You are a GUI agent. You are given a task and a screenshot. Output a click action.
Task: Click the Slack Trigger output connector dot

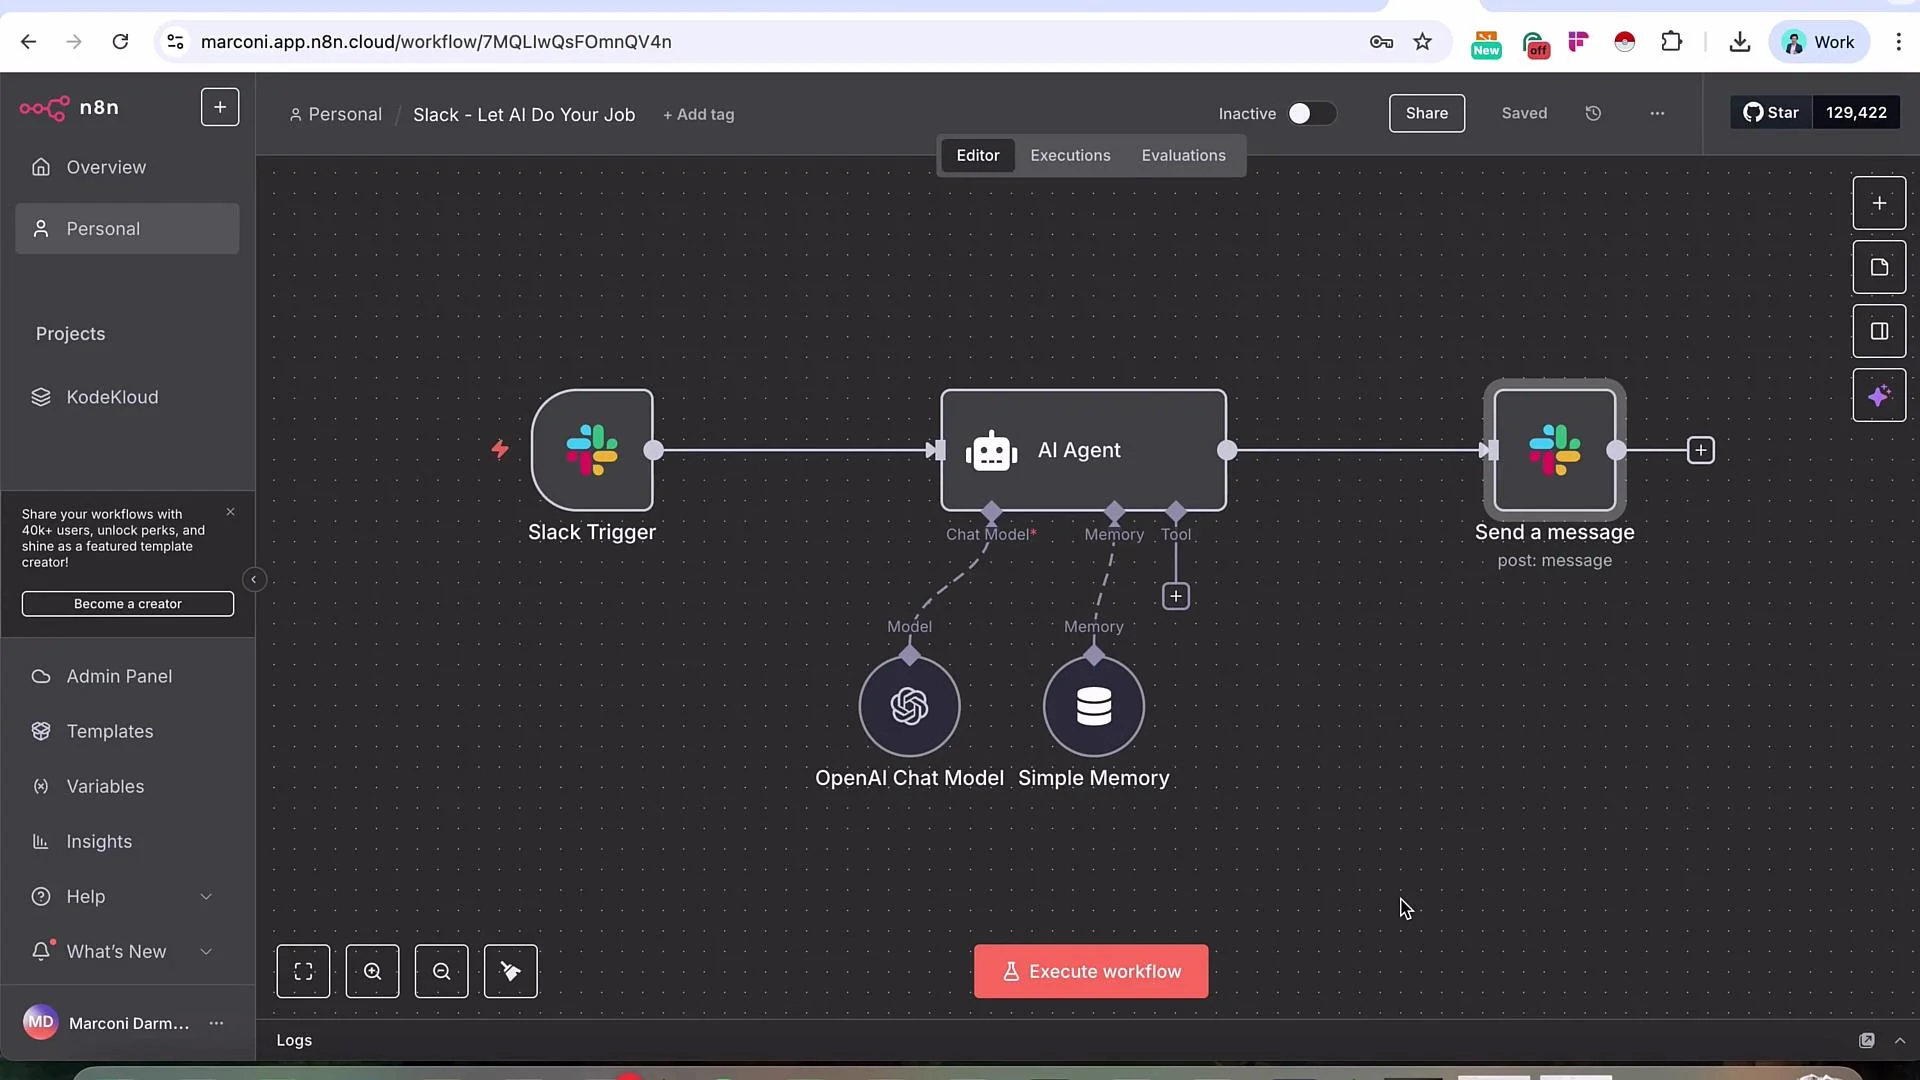coord(653,450)
